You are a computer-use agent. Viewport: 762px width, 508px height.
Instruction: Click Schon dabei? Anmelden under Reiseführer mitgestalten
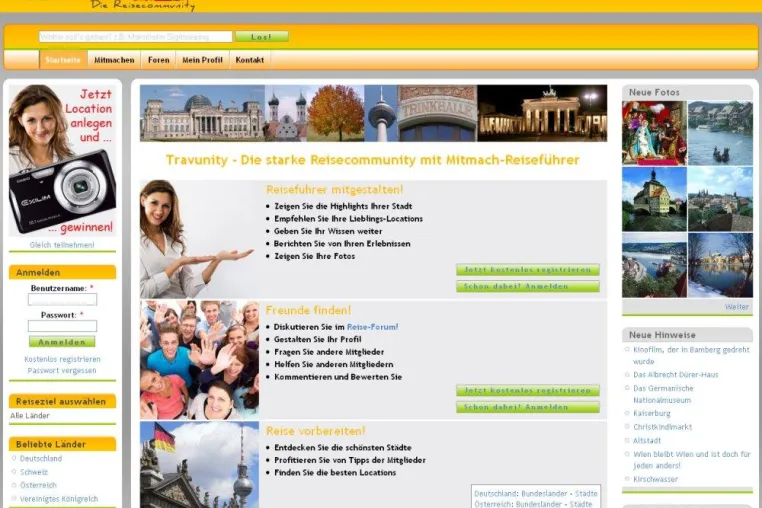point(528,286)
